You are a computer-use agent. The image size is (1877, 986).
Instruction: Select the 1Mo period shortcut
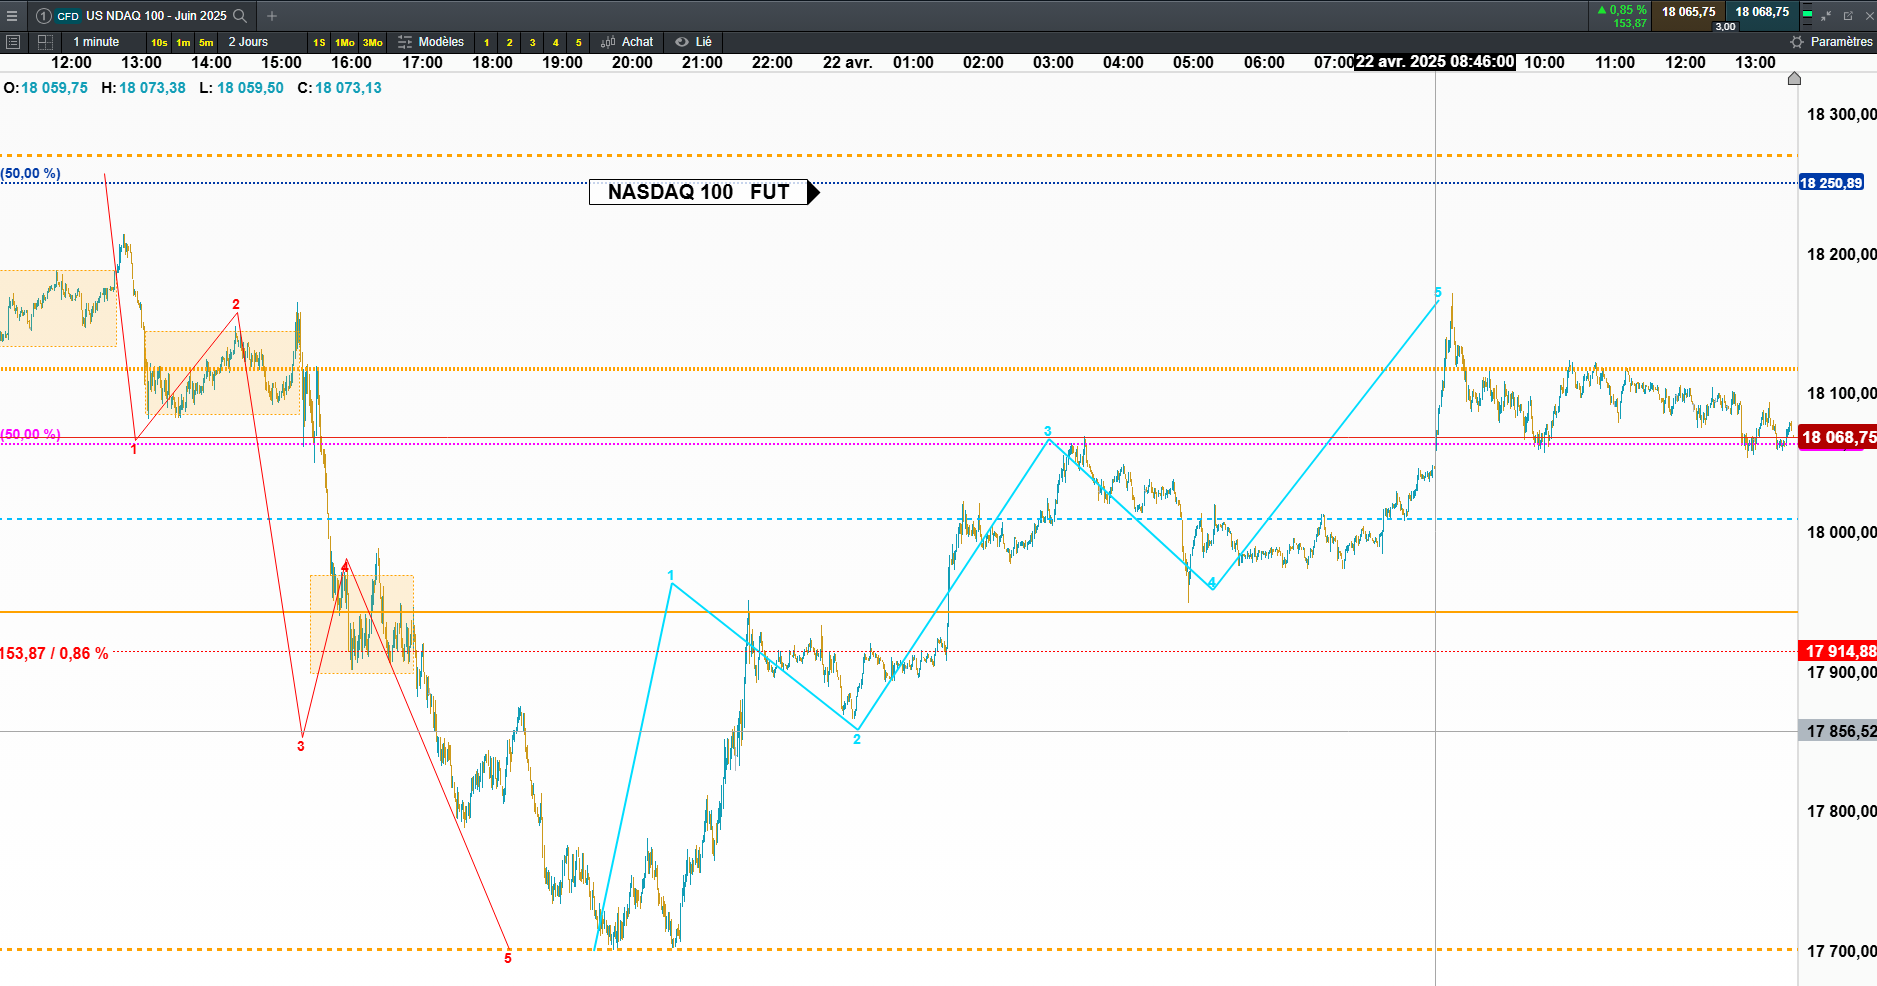click(345, 42)
